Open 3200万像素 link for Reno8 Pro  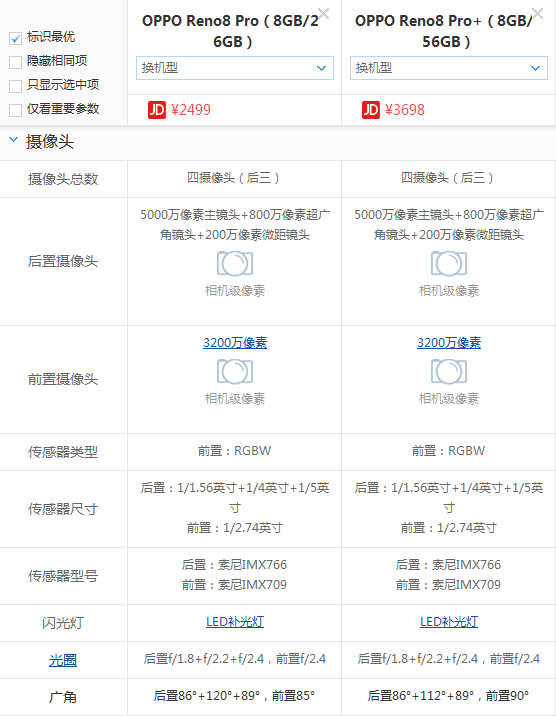(235, 343)
